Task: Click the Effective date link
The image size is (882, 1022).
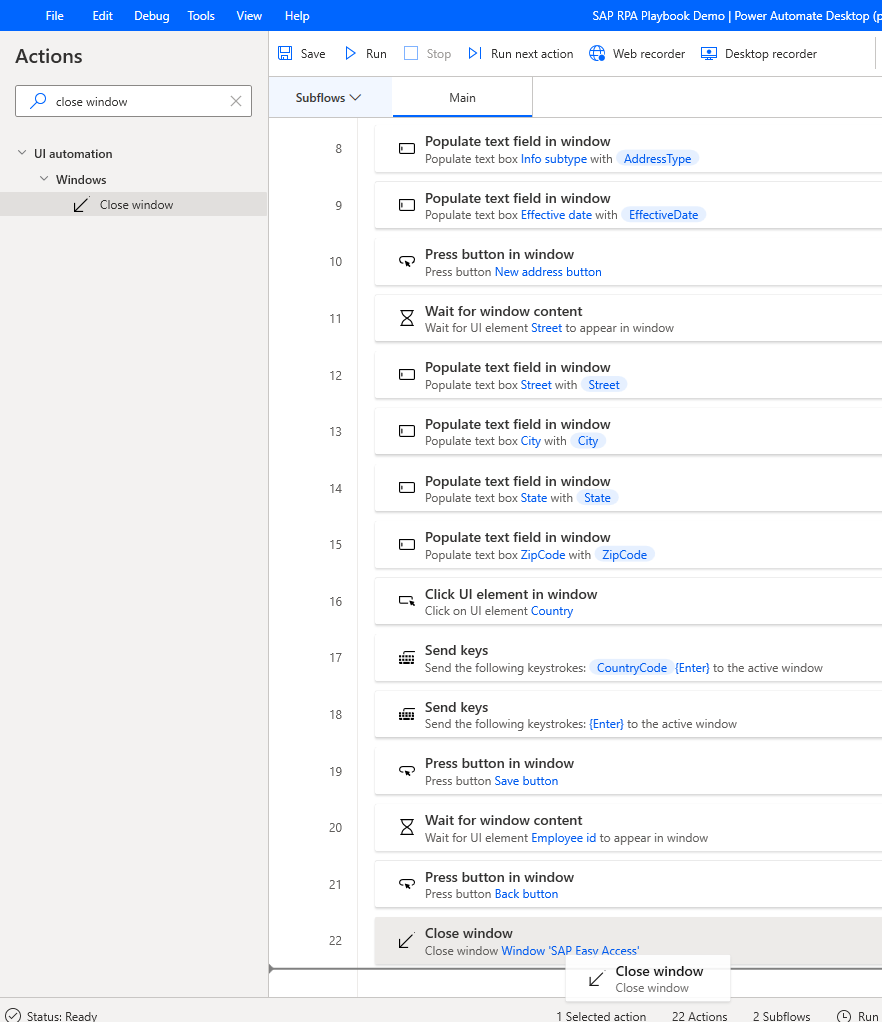Action: point(556,214)
